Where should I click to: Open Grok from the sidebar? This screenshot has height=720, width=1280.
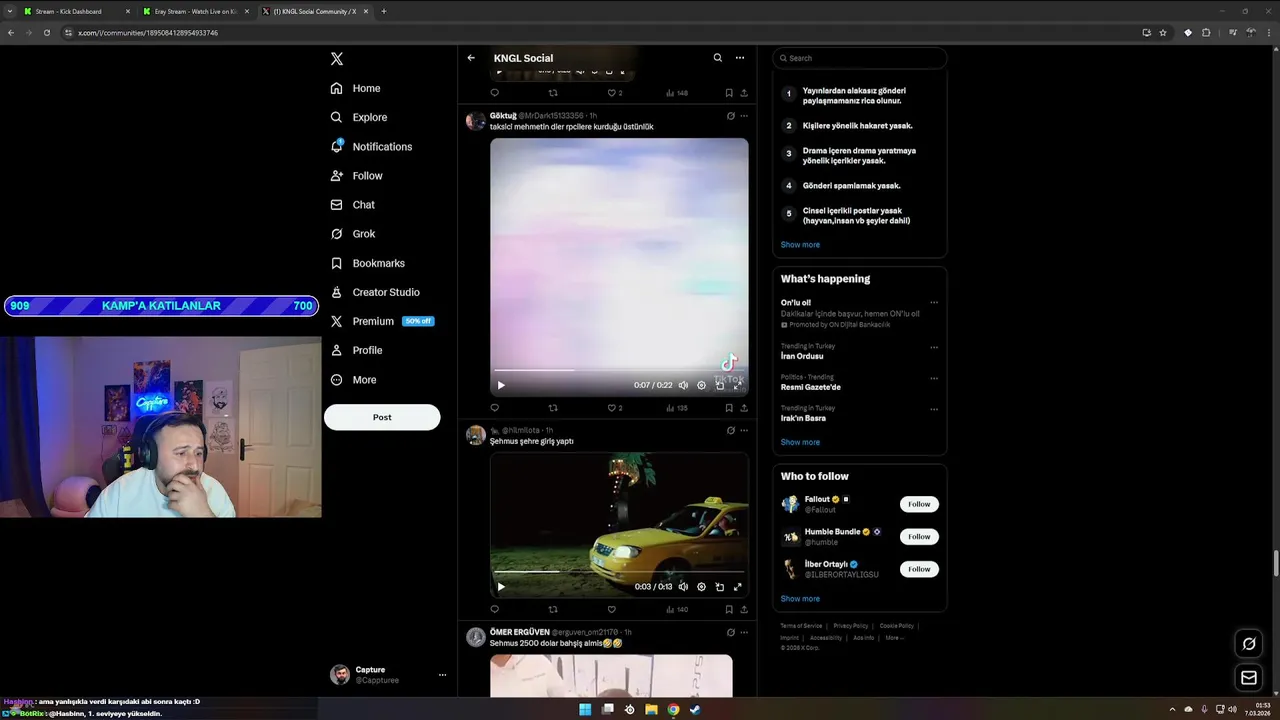353,233
